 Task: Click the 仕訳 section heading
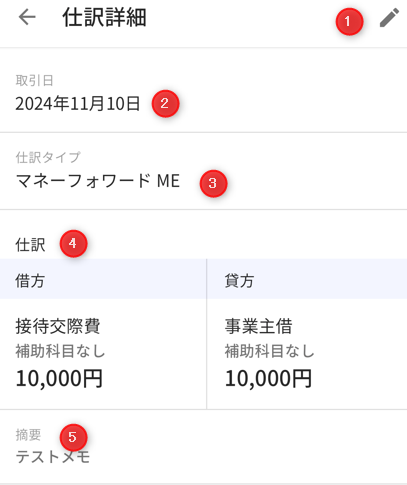click(x=30, y=245)
